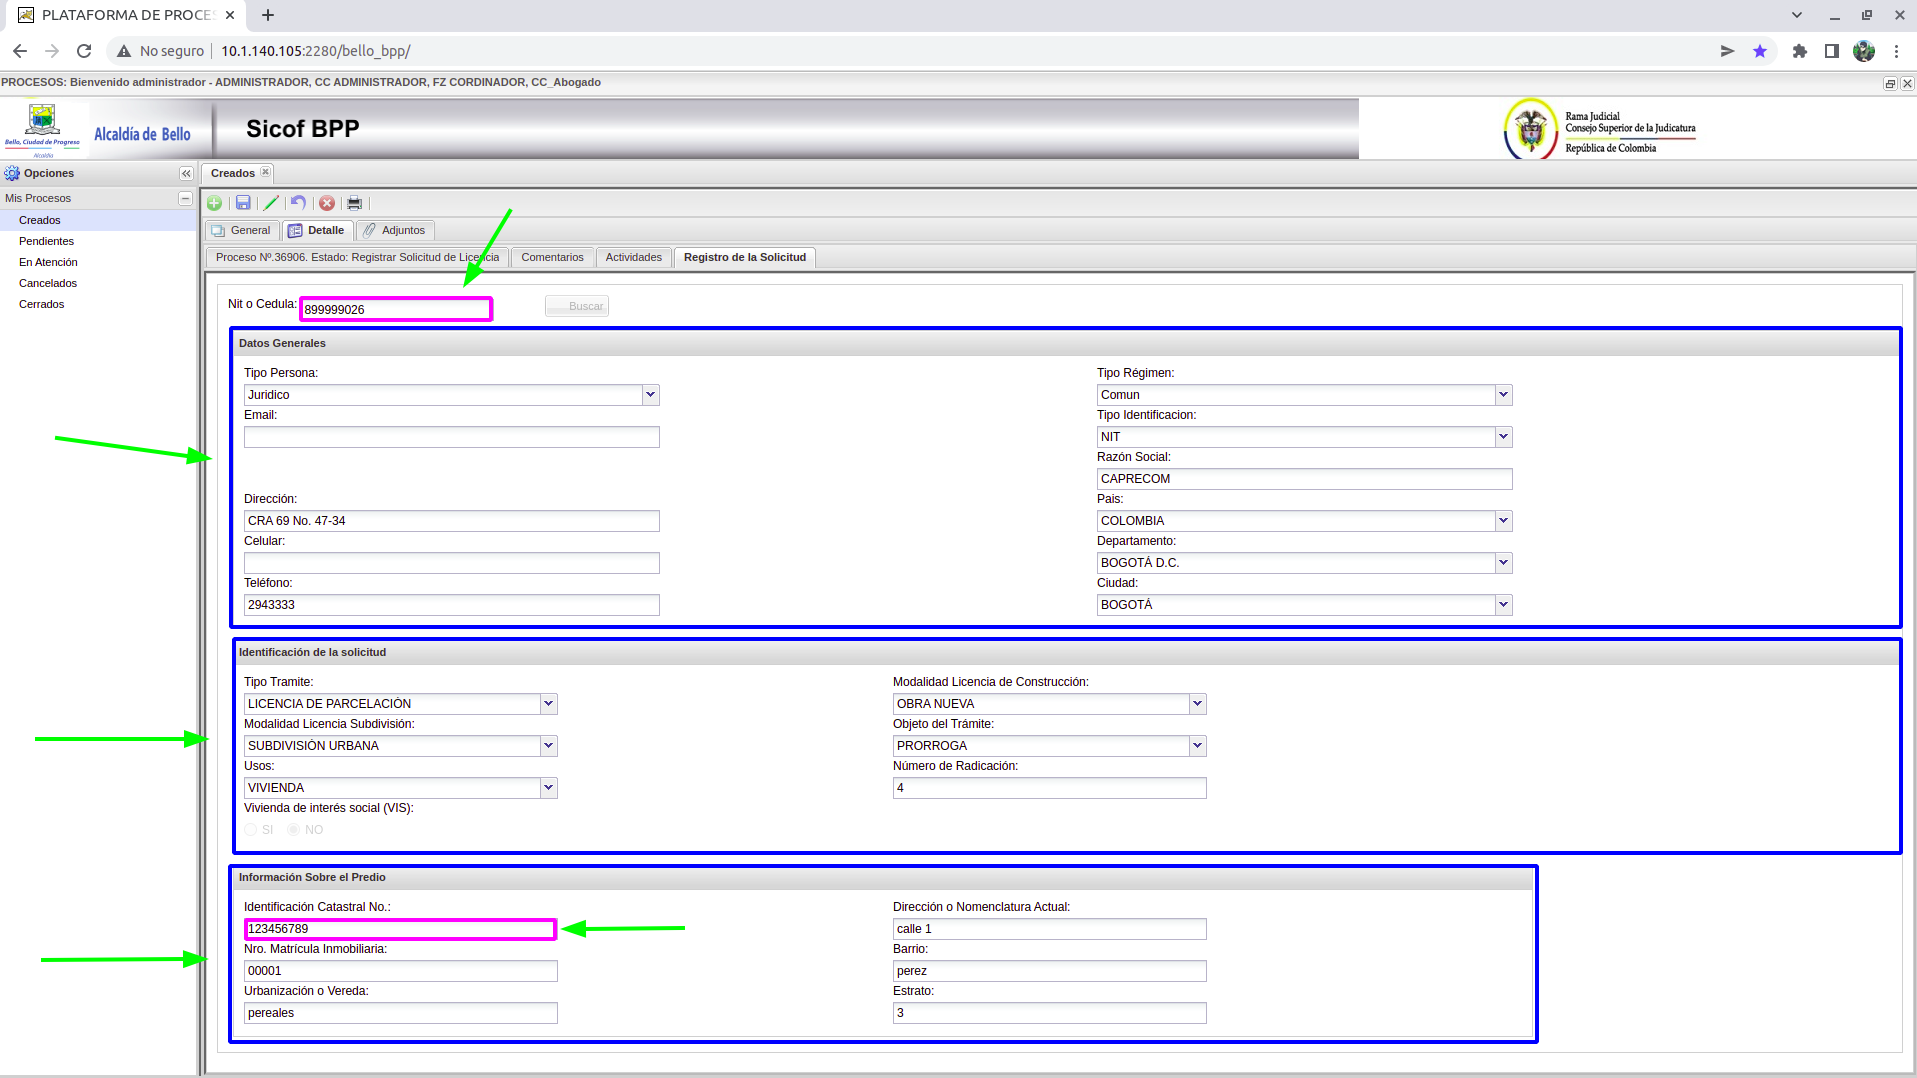
Task: Click the red cancel icon in toolbar
Action: click(327, 203)
